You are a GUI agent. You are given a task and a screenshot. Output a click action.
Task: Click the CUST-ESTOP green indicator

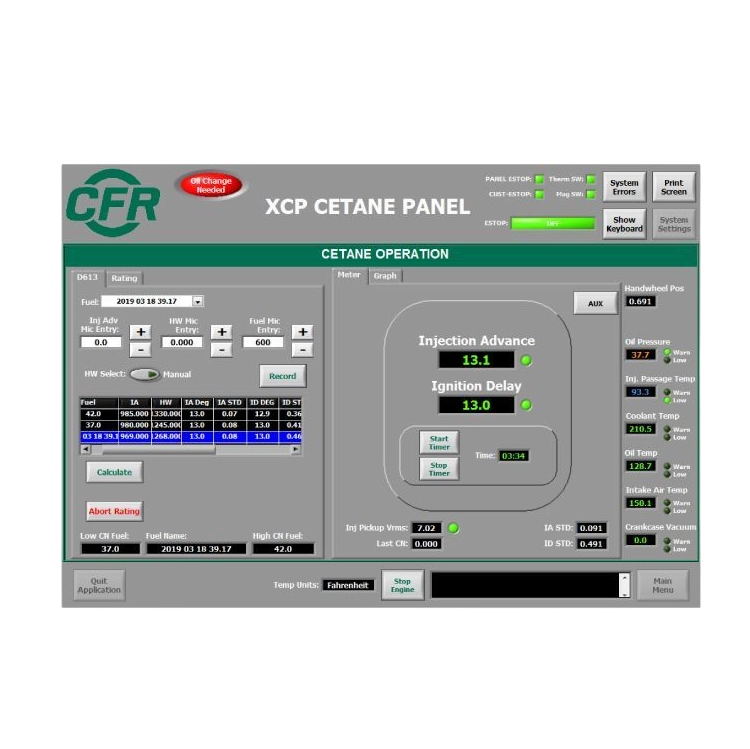[539, 194]
